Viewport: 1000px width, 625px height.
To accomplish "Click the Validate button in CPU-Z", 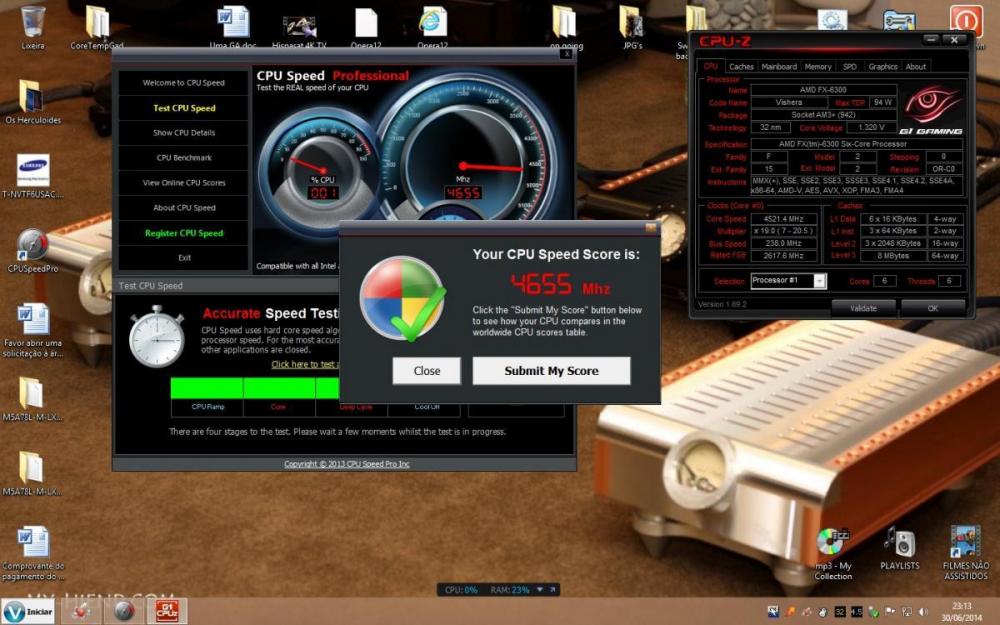I will (x=862, y=308).
